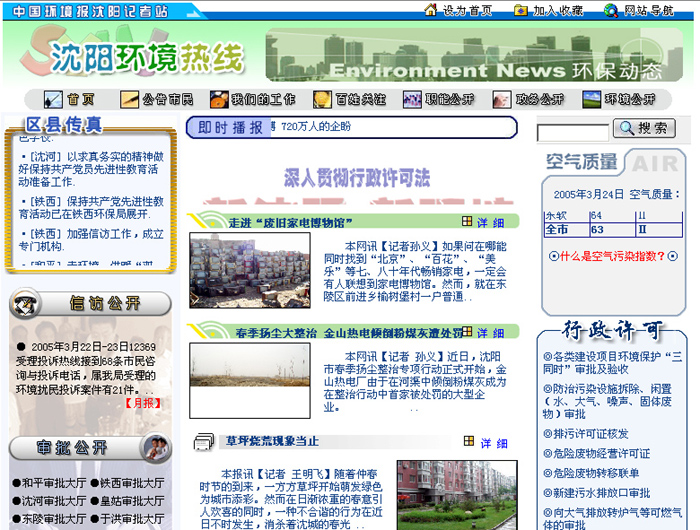
Task: Open 百姓关注 menu item
Action: (361, 99)
